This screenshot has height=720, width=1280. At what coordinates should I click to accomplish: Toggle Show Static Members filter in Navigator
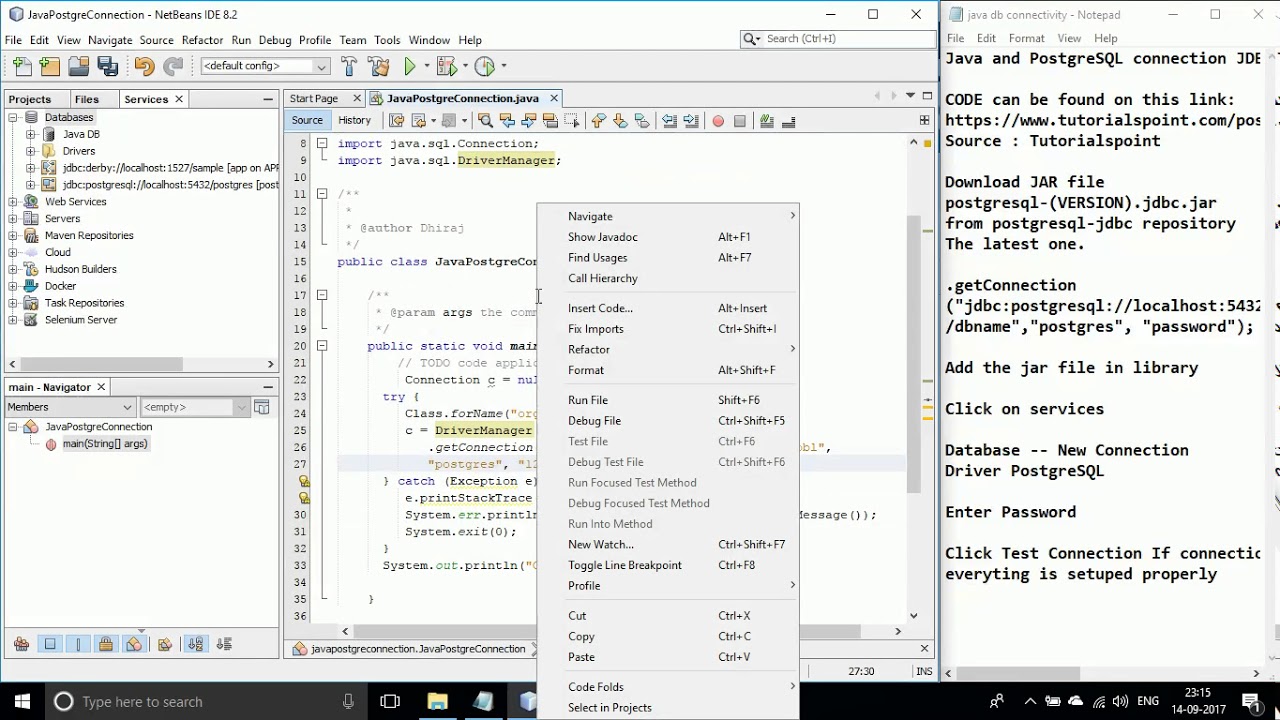[x=78, y=644]
